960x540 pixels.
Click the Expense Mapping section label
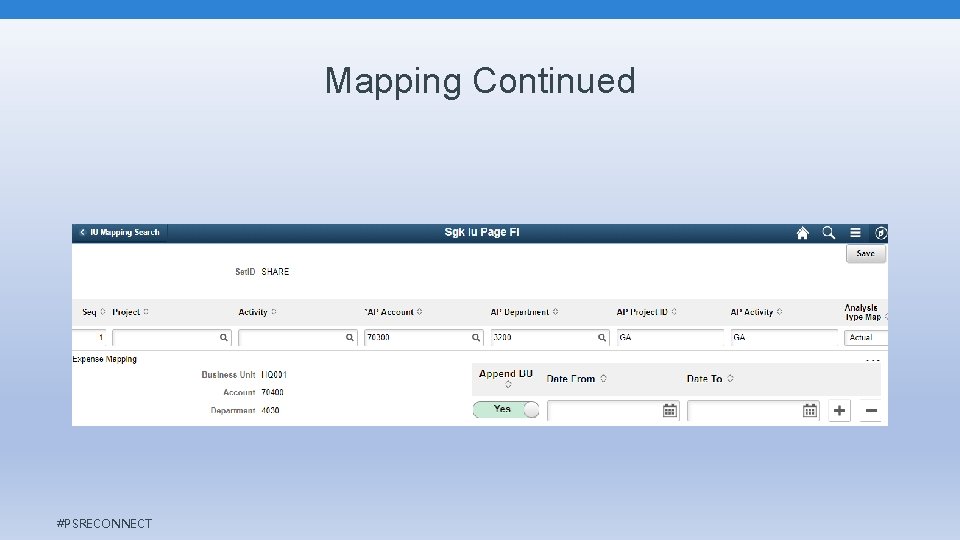105,359
